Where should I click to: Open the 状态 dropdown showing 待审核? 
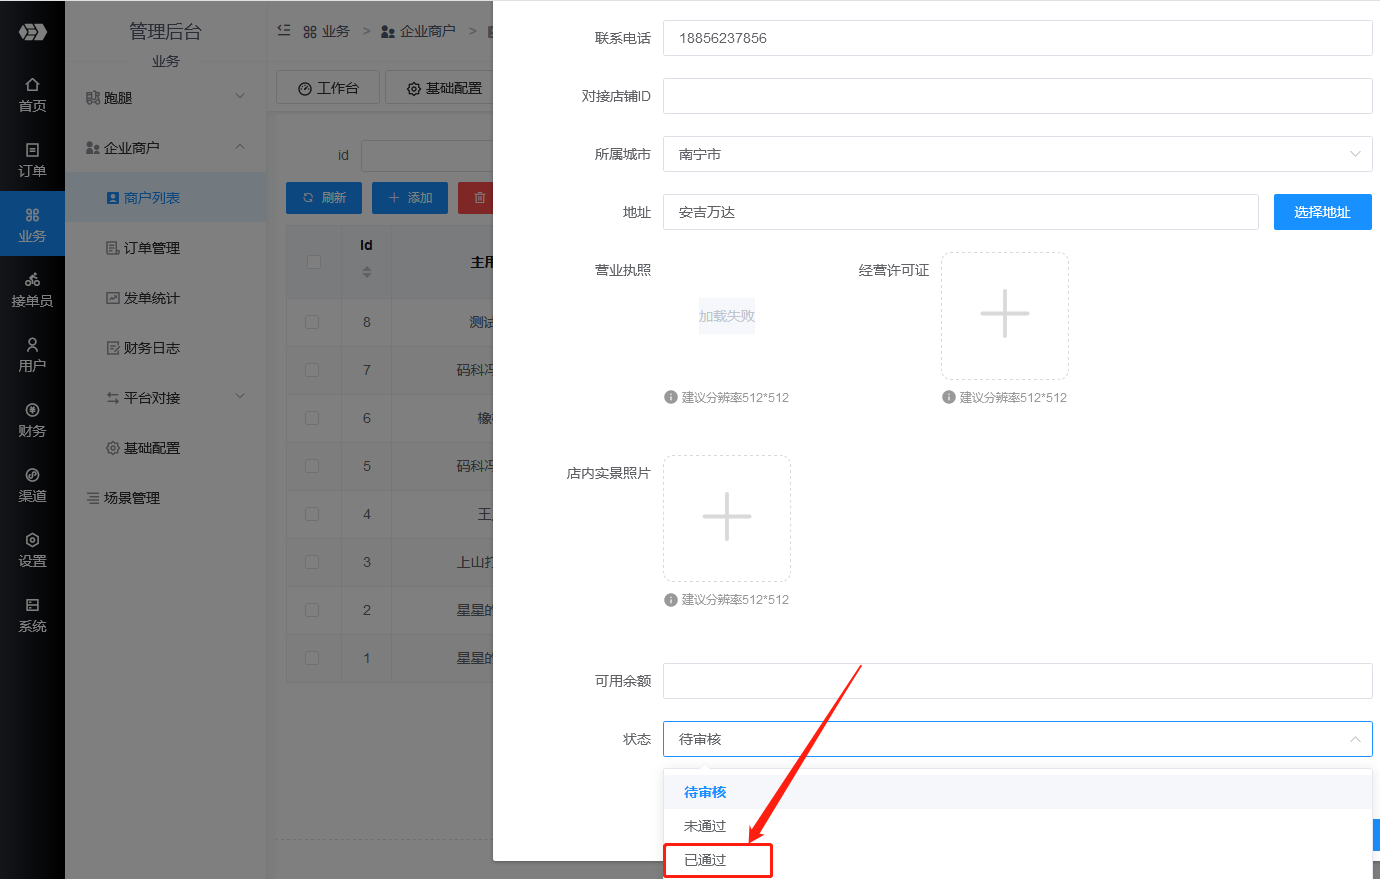(1017, 739)
